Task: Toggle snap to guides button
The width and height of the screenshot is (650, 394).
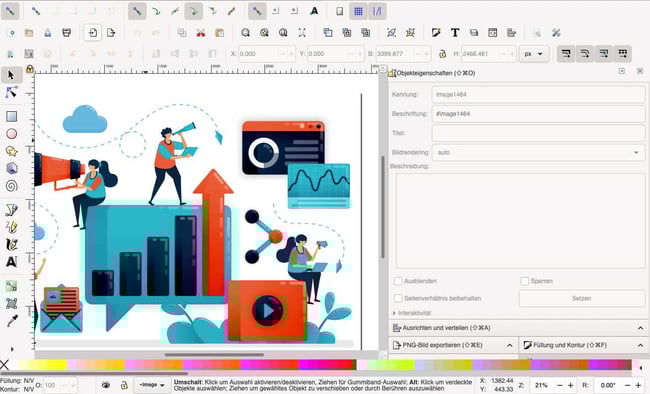Action: 377,11
